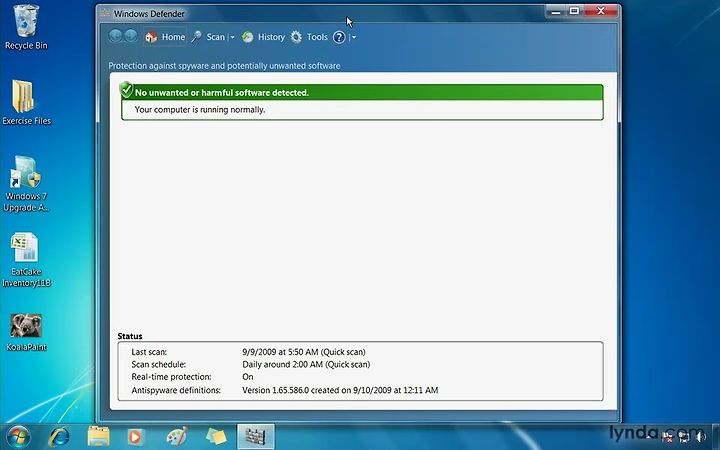
Task: Launch Internet Explorer from the taskbar
Action: tap(59, 437)
